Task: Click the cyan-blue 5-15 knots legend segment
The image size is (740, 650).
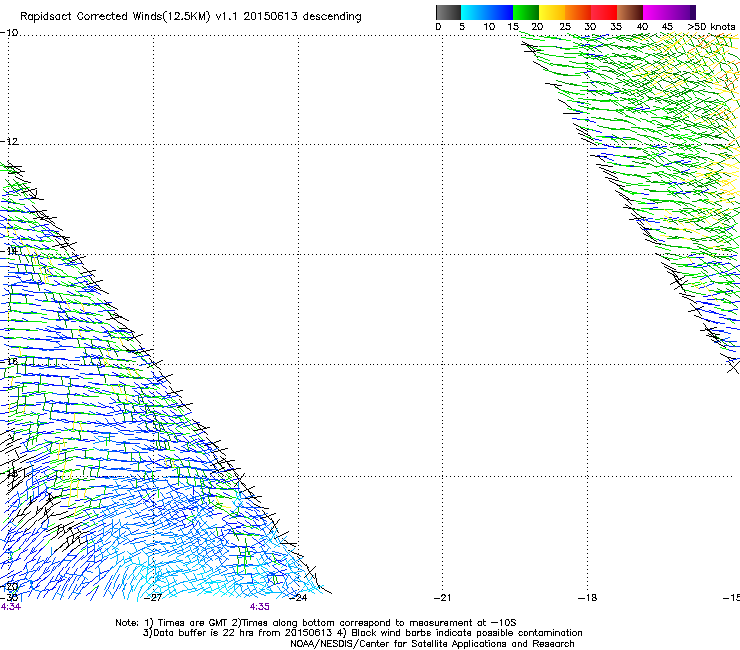Action: 487,12
